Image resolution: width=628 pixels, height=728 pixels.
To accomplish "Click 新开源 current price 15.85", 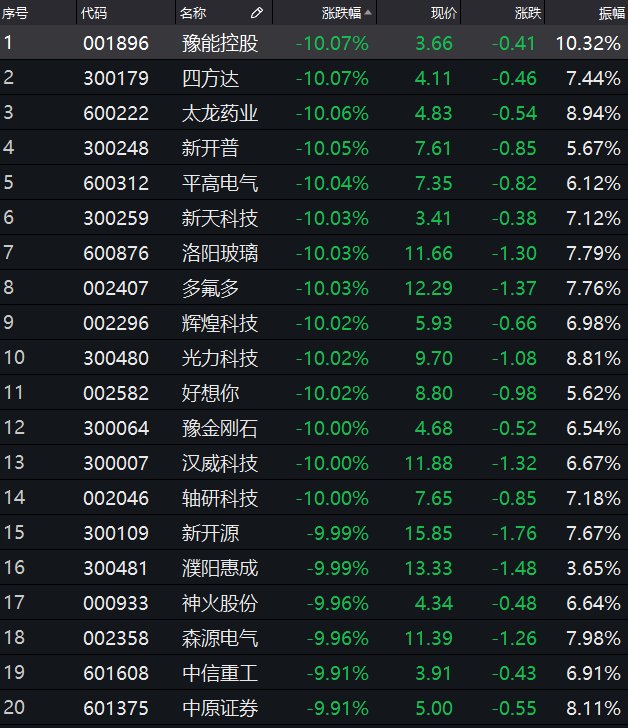I will click(x=428, y=533).
